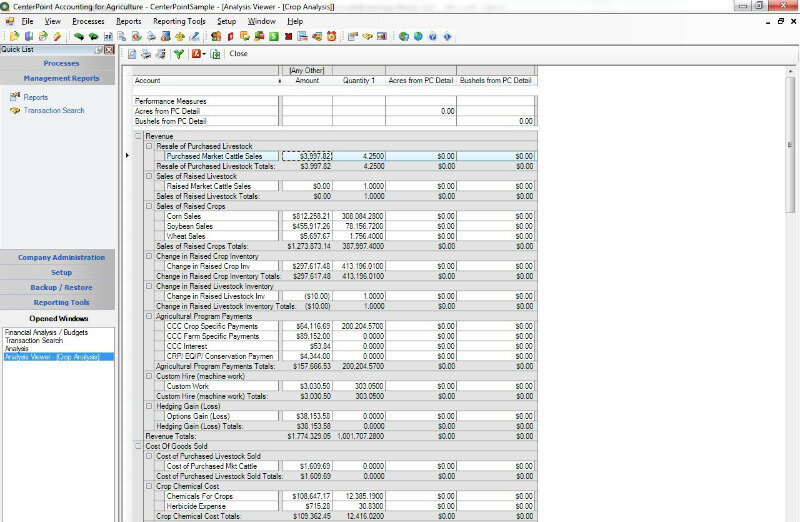Open the Processes menu
Image resolution: width=800 pixels, height=522 pixels.
click(88, 20)
